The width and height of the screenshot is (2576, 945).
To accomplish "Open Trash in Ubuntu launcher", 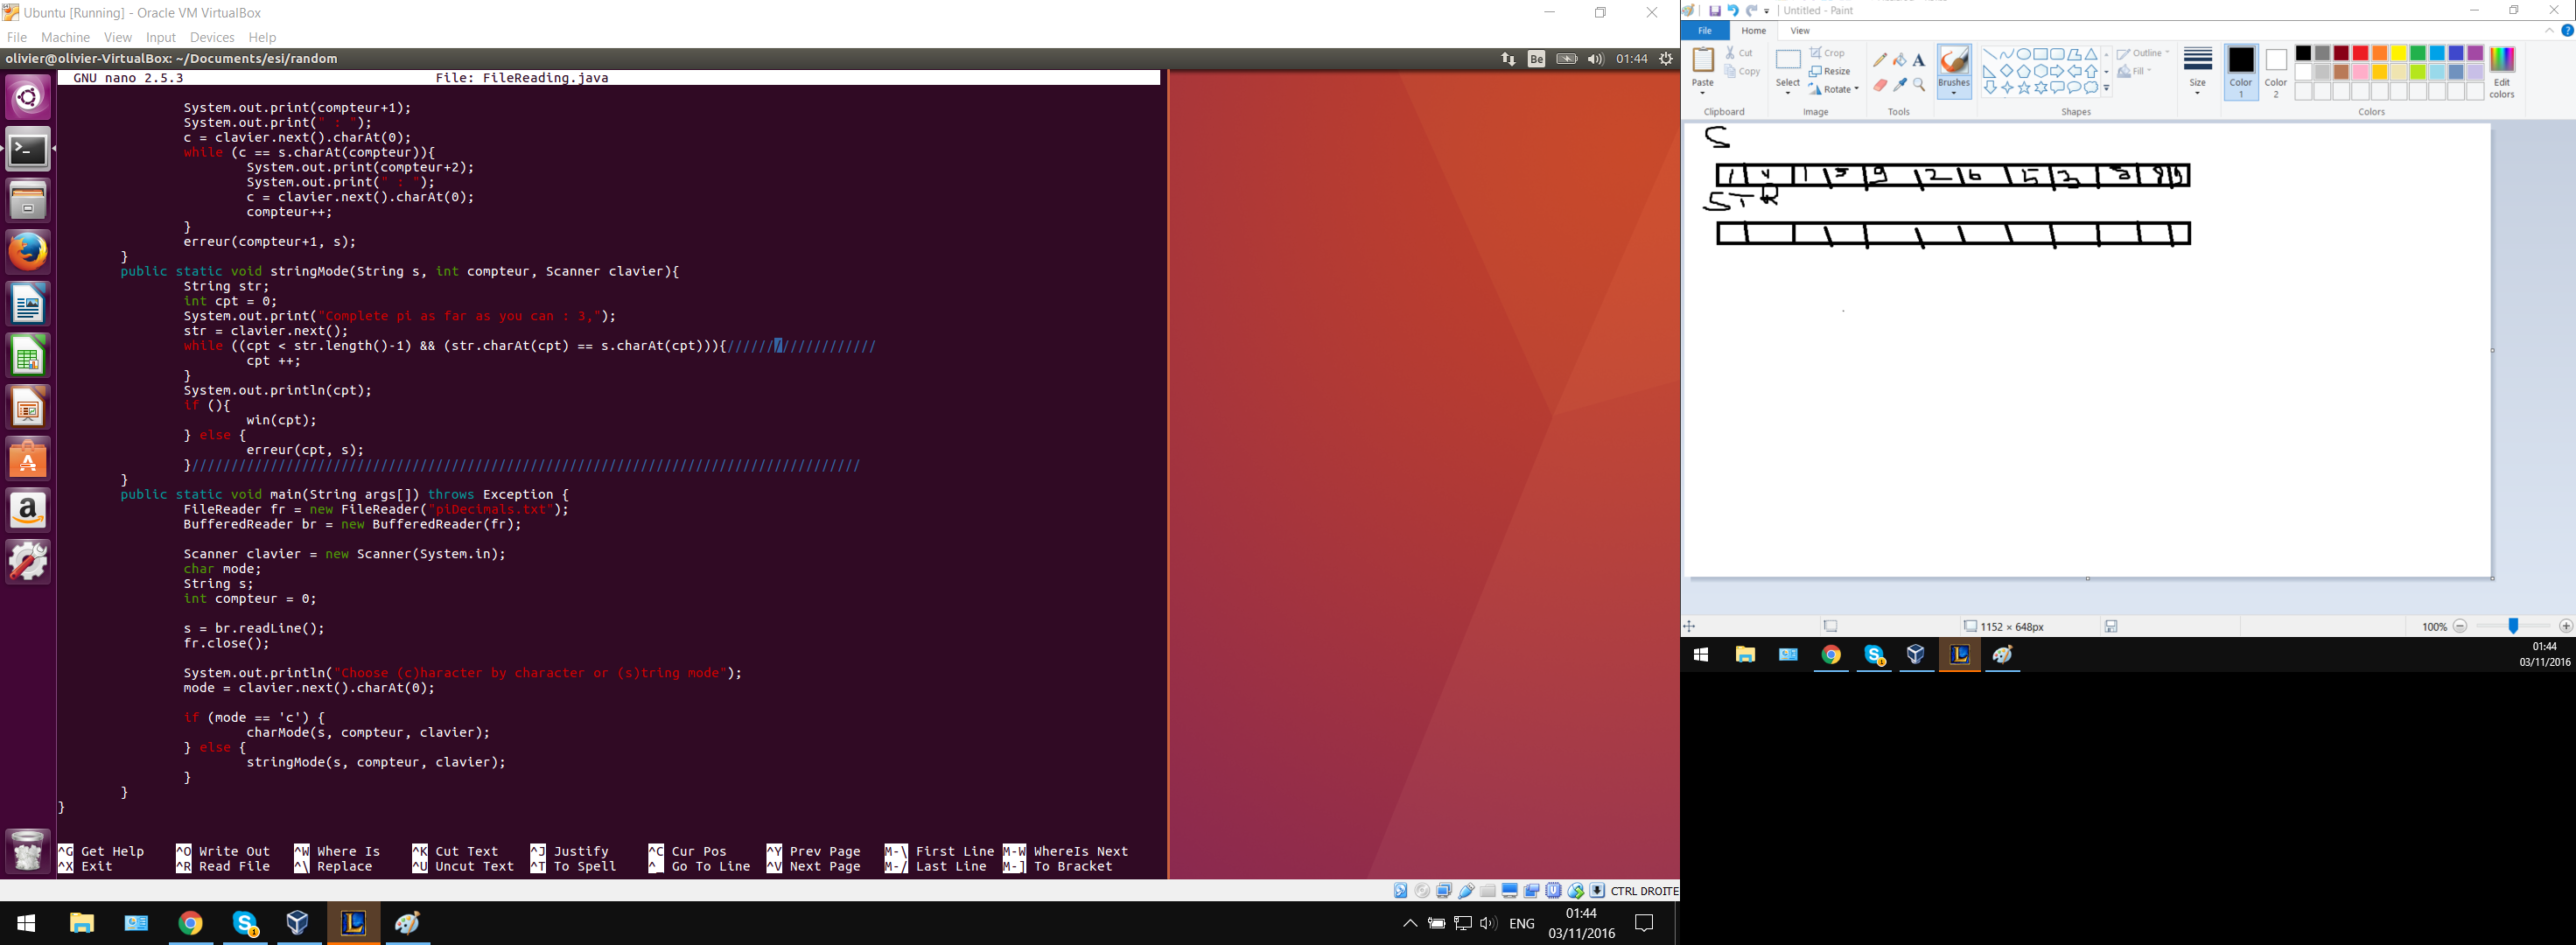I will click(x=28, y=851).
